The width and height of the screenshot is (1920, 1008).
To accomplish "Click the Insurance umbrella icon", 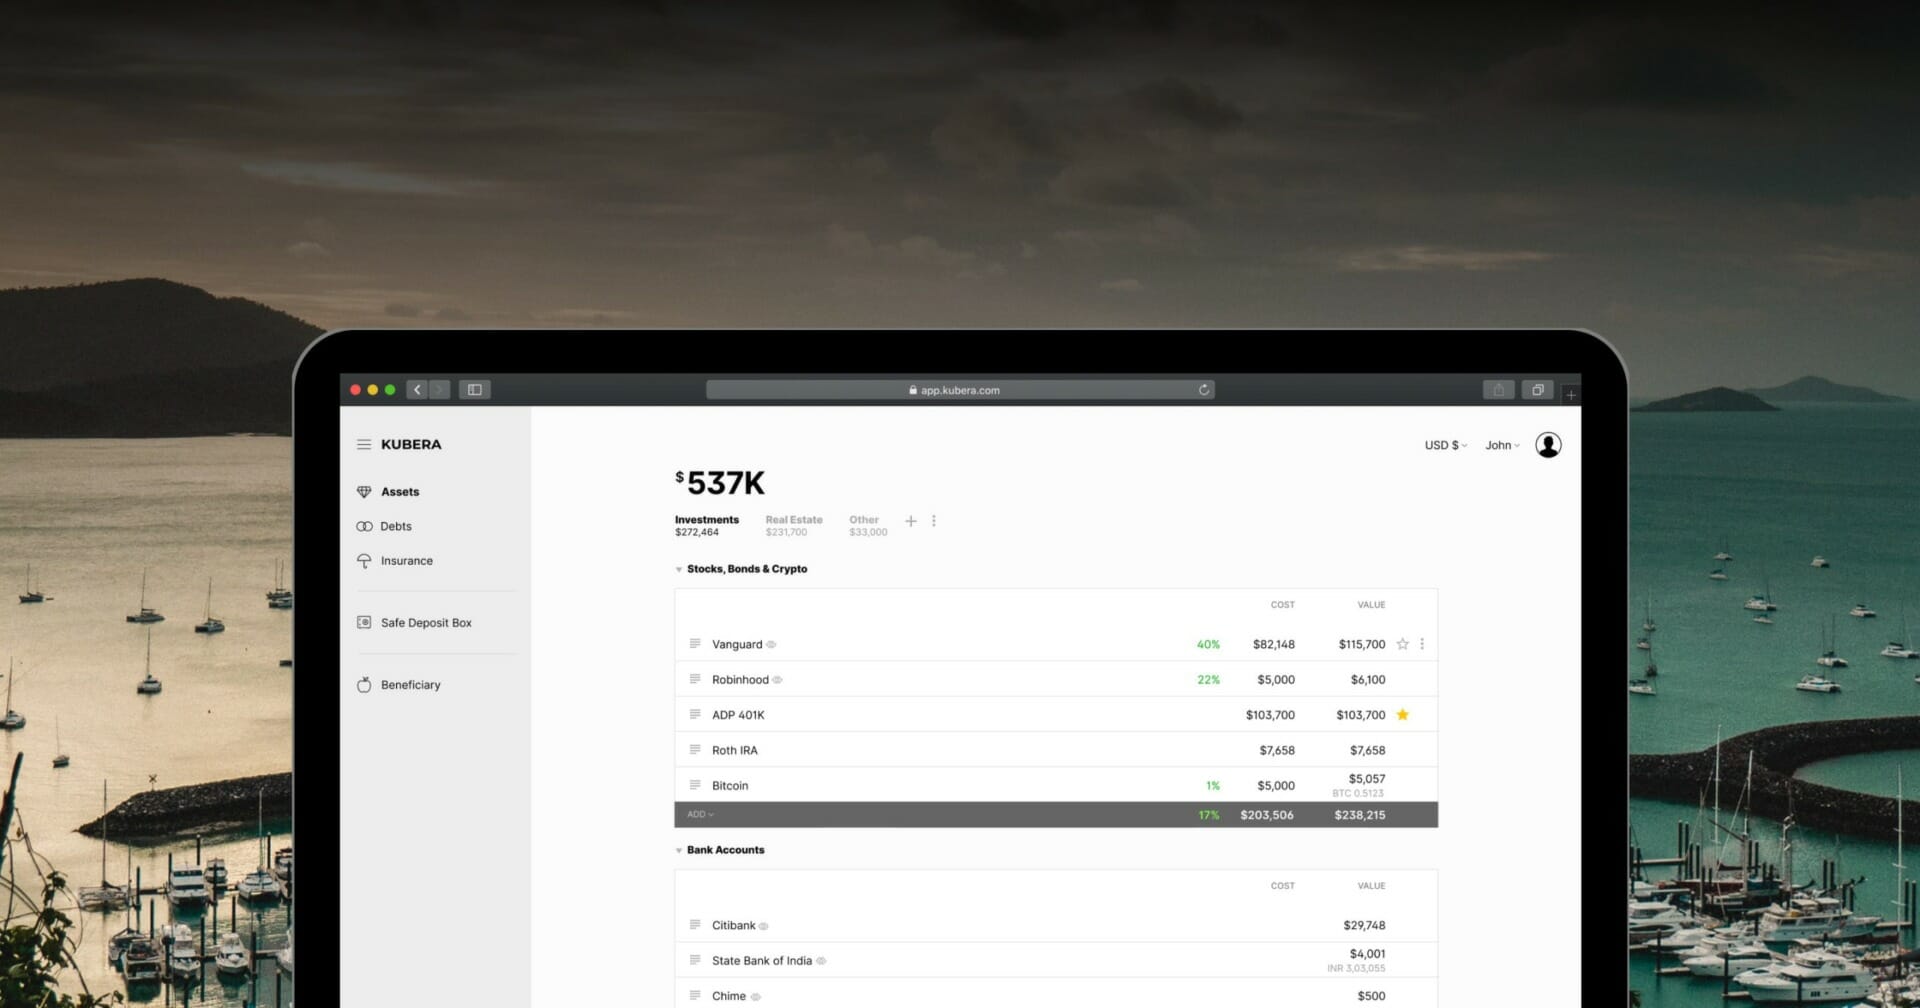I will [x=364, y=561].
